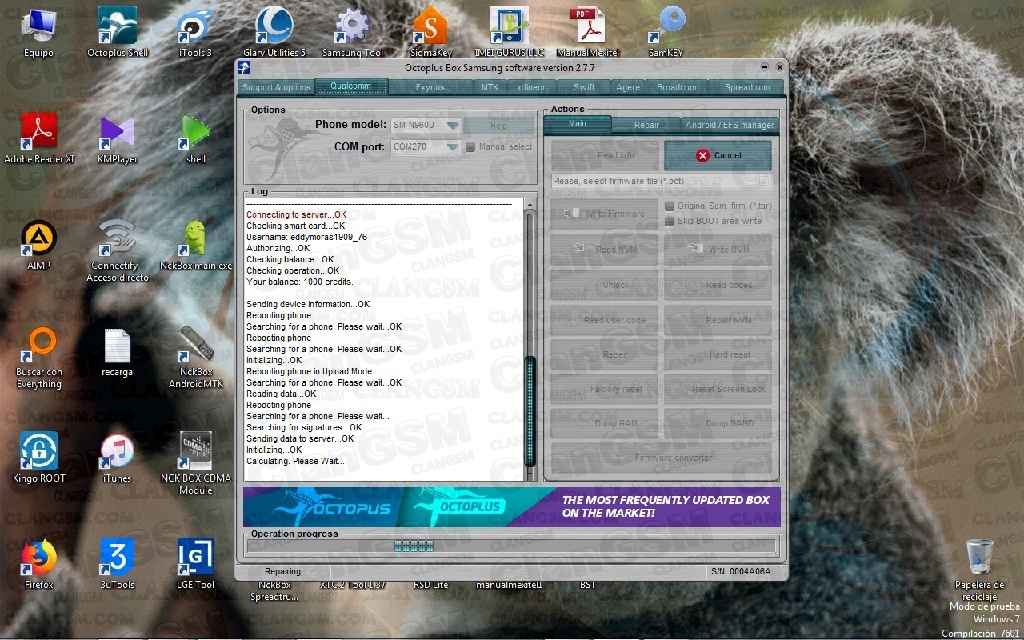Browse for firmware file with ellipsis button
The width and height of the screenshot is (1024, 640).
point(763,182)
